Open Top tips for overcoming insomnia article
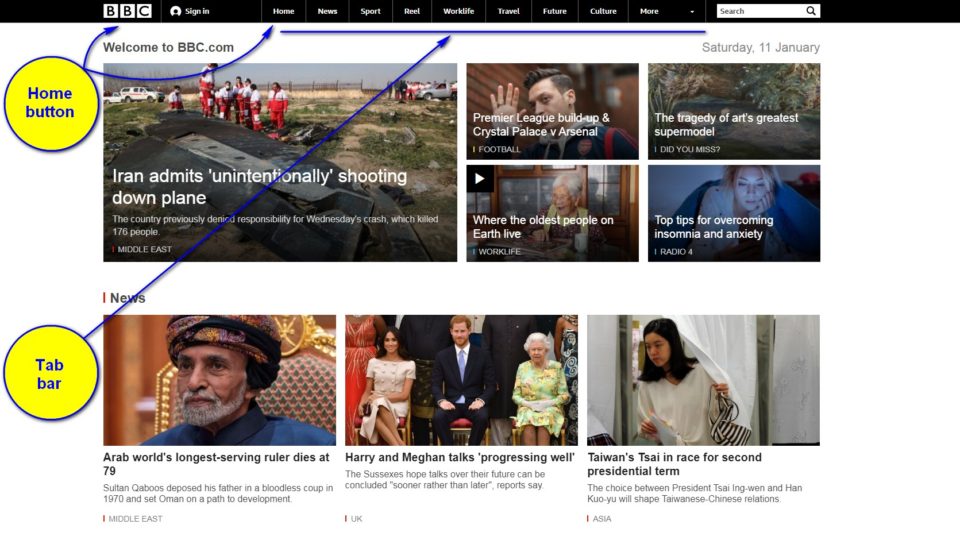Viewport: 960px width, 540px height. click(713, 227)
